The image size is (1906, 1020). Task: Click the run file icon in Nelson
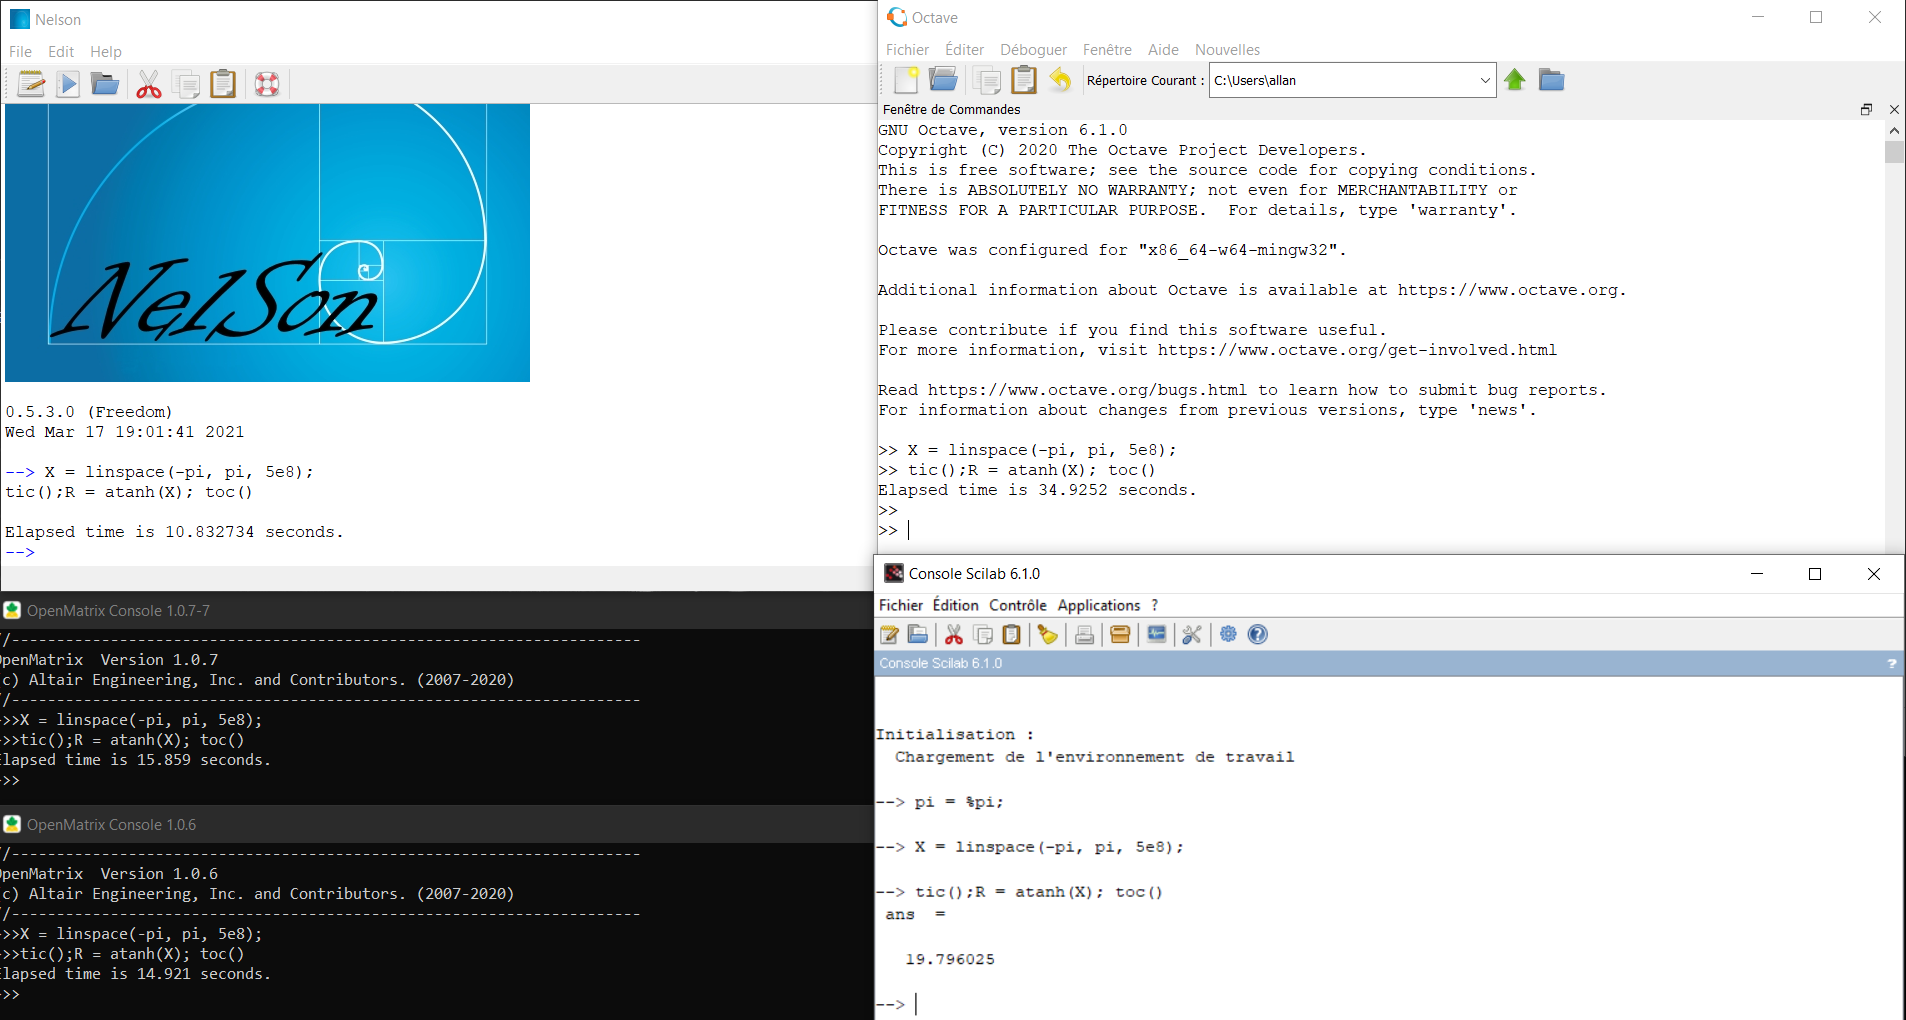coord(68,84)
